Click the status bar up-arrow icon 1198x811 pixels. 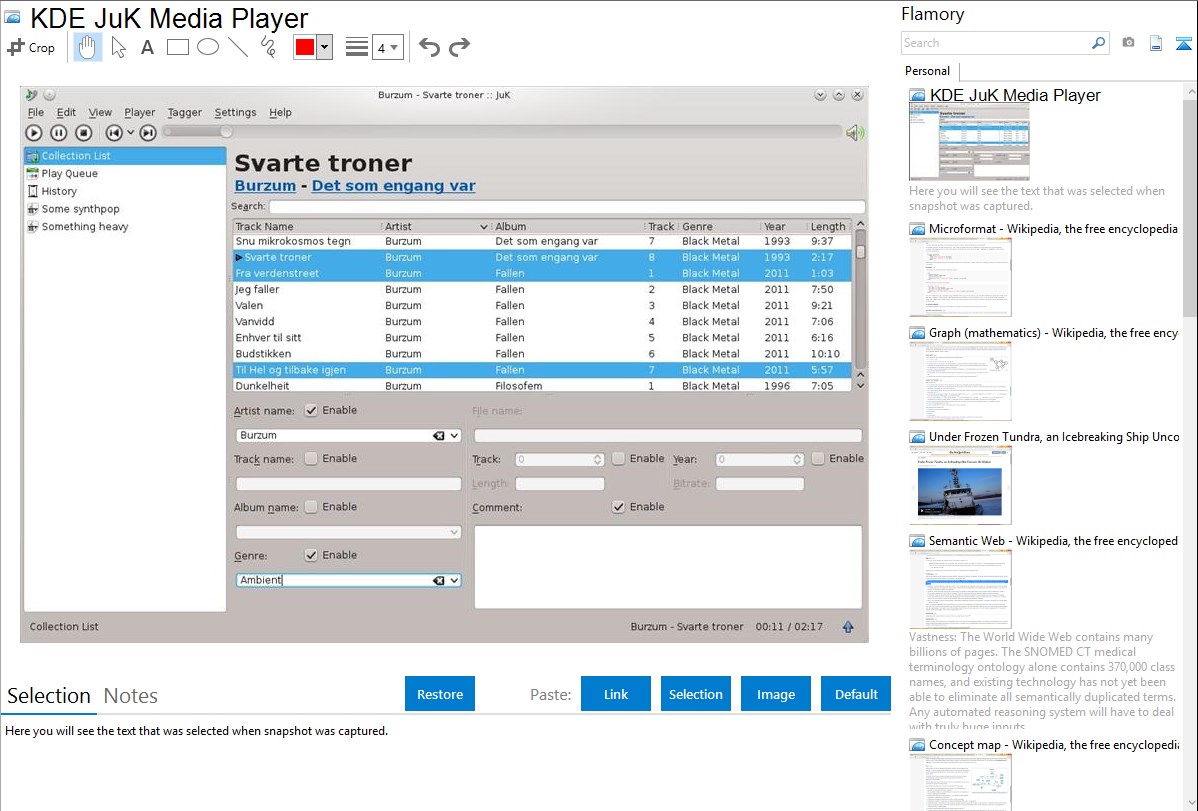(848, 627)
